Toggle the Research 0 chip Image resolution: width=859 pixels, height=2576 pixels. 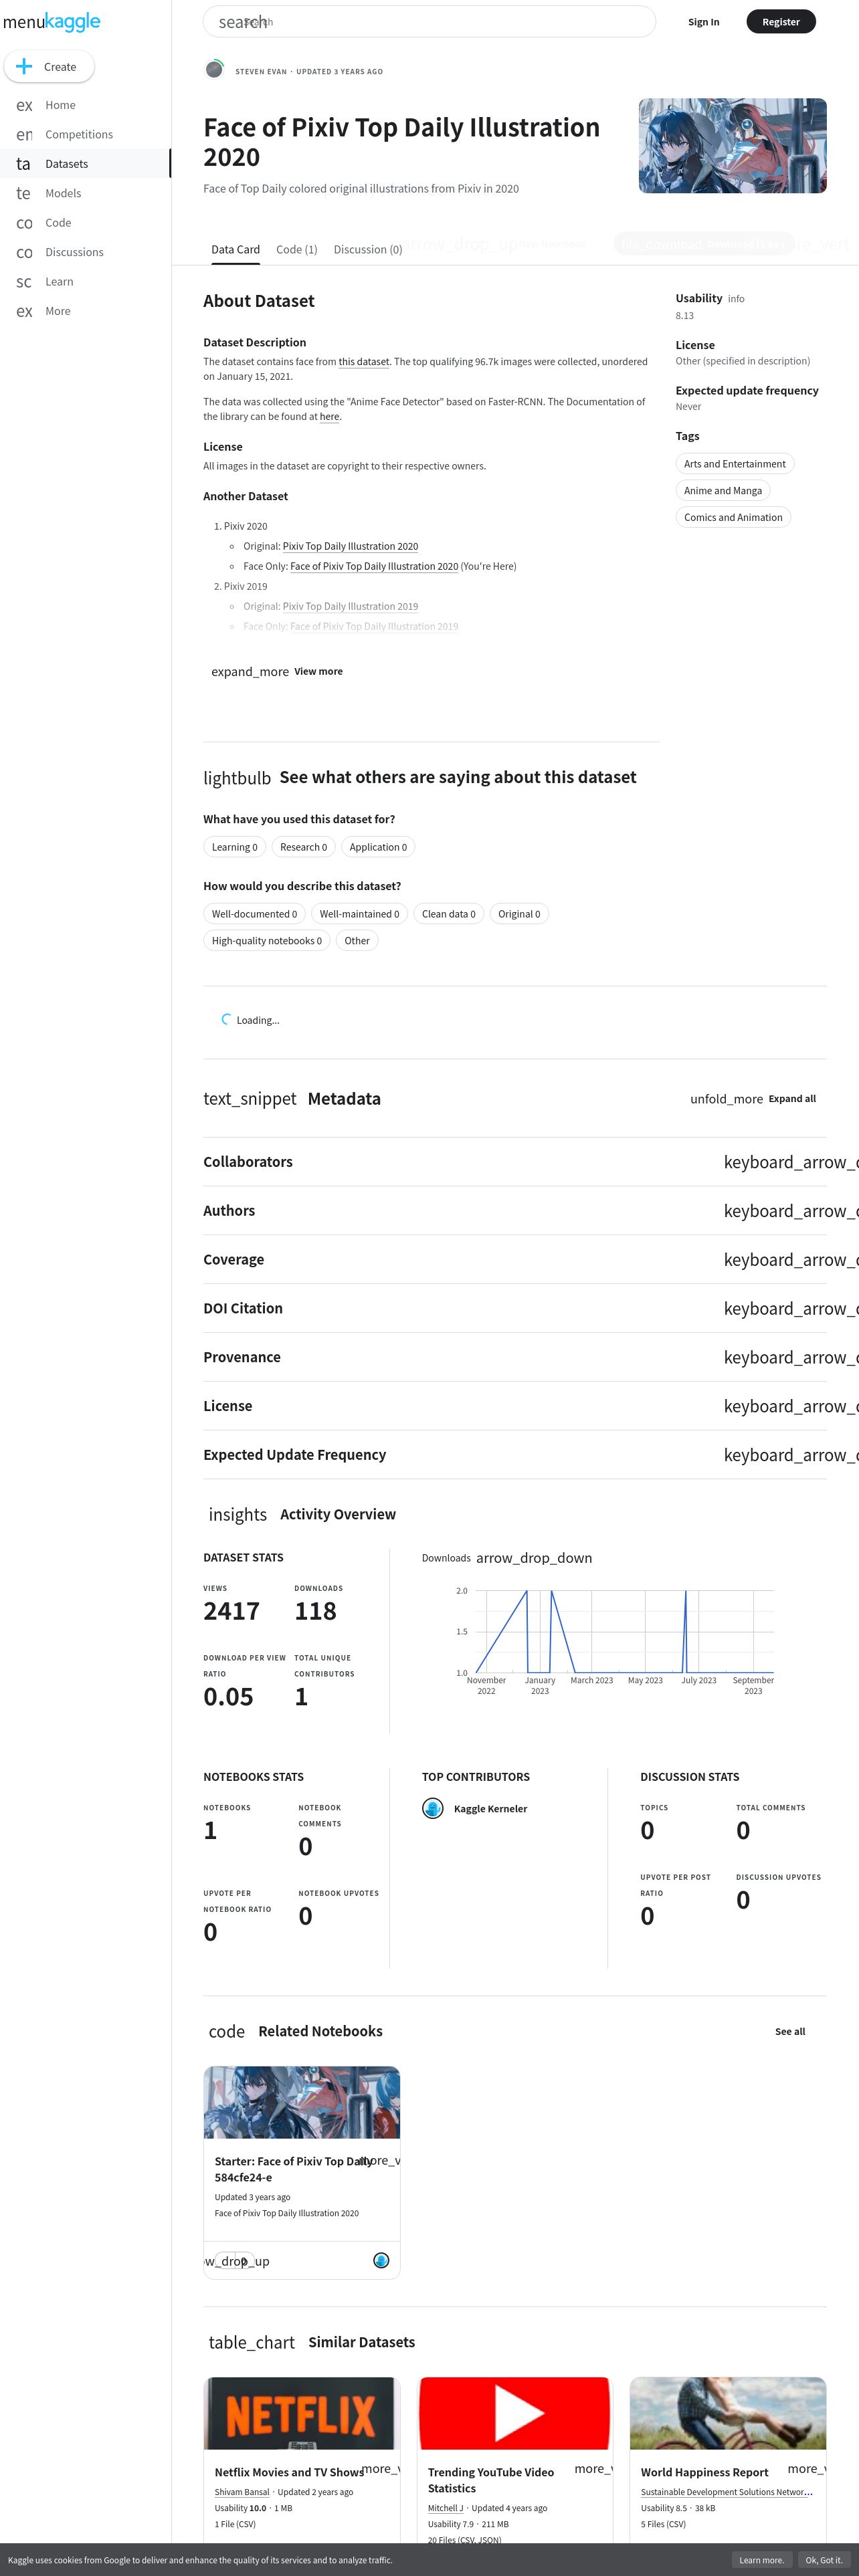point(304,847)
